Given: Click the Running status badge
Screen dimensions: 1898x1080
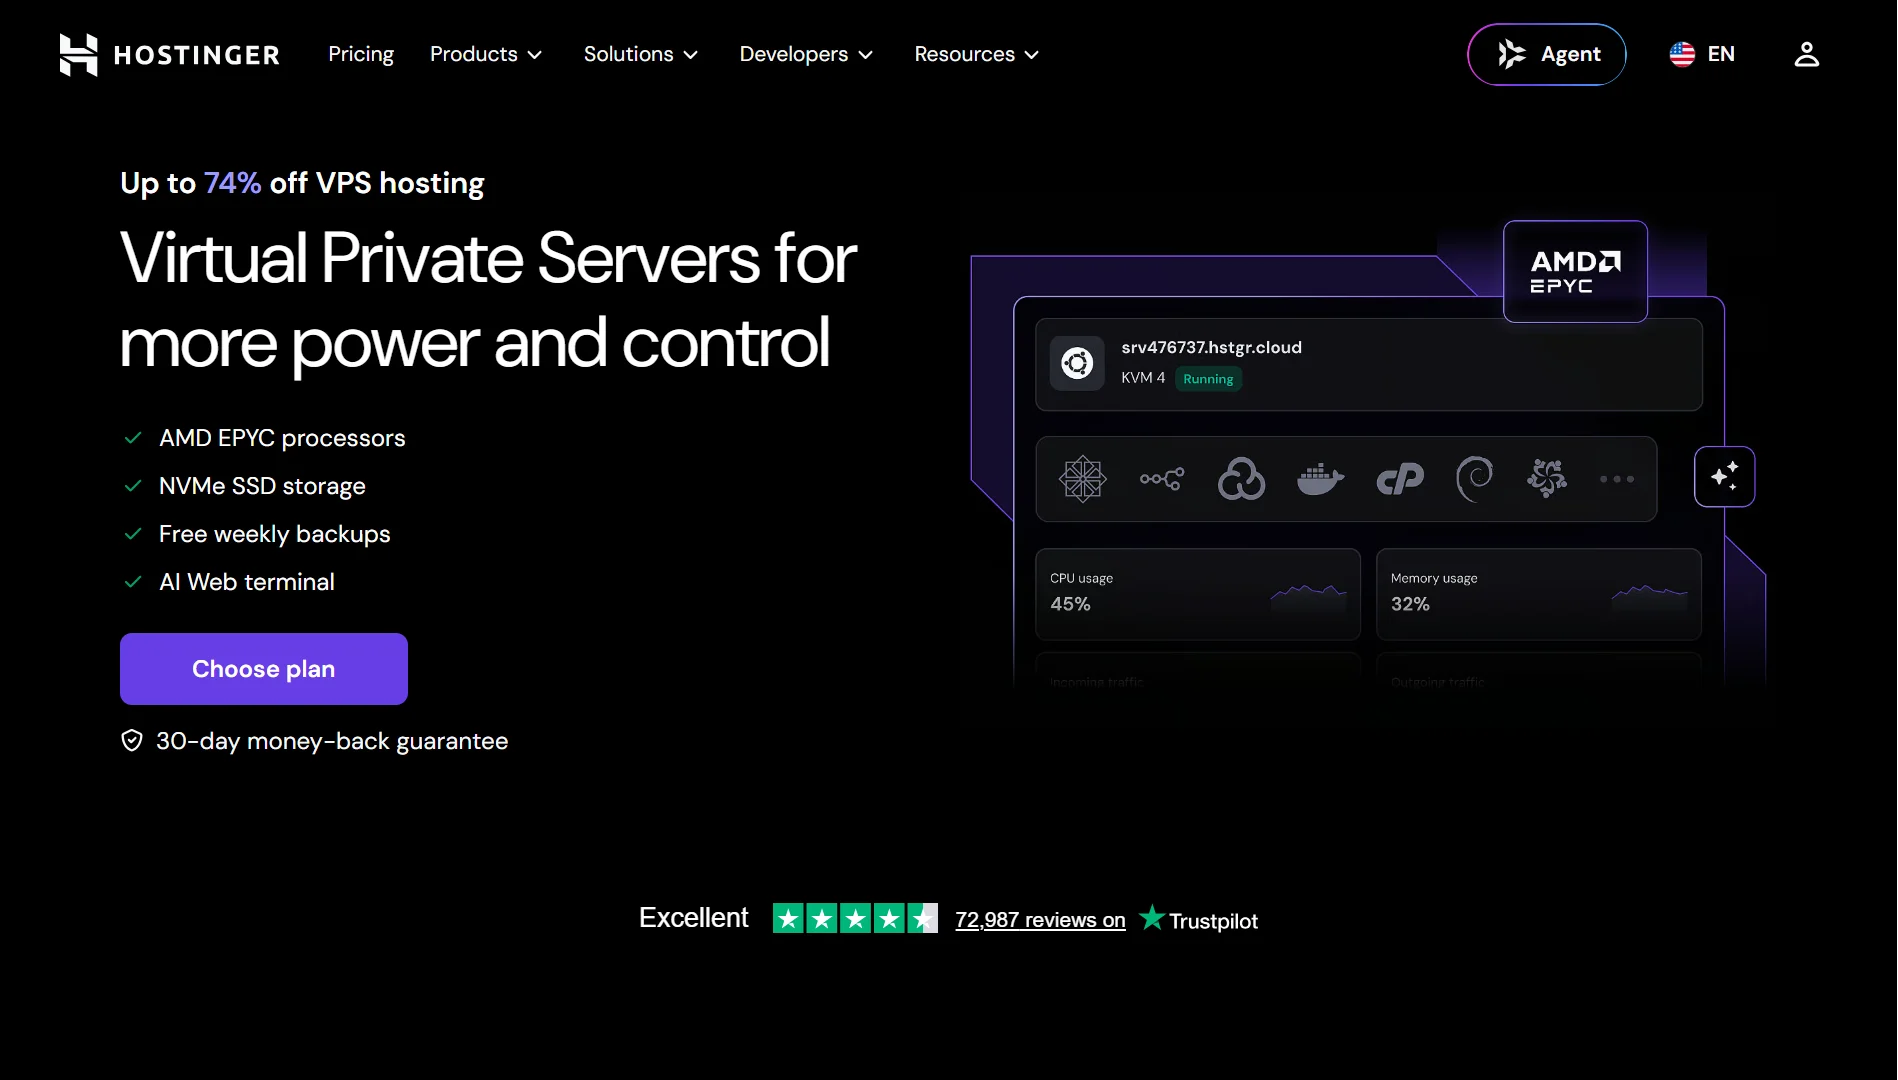Looking at the screenshot, I should [x=1208, y=379].
